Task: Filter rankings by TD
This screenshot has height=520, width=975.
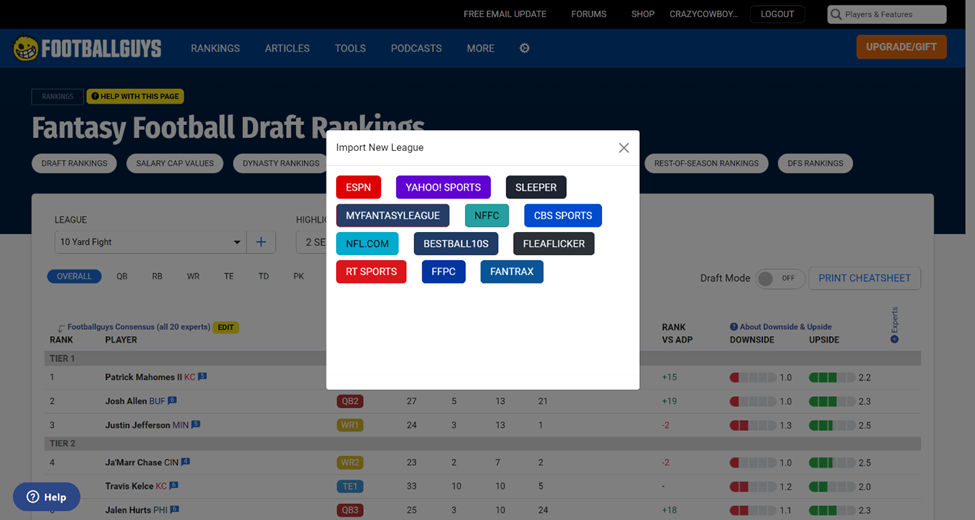Action: [264, 276]
